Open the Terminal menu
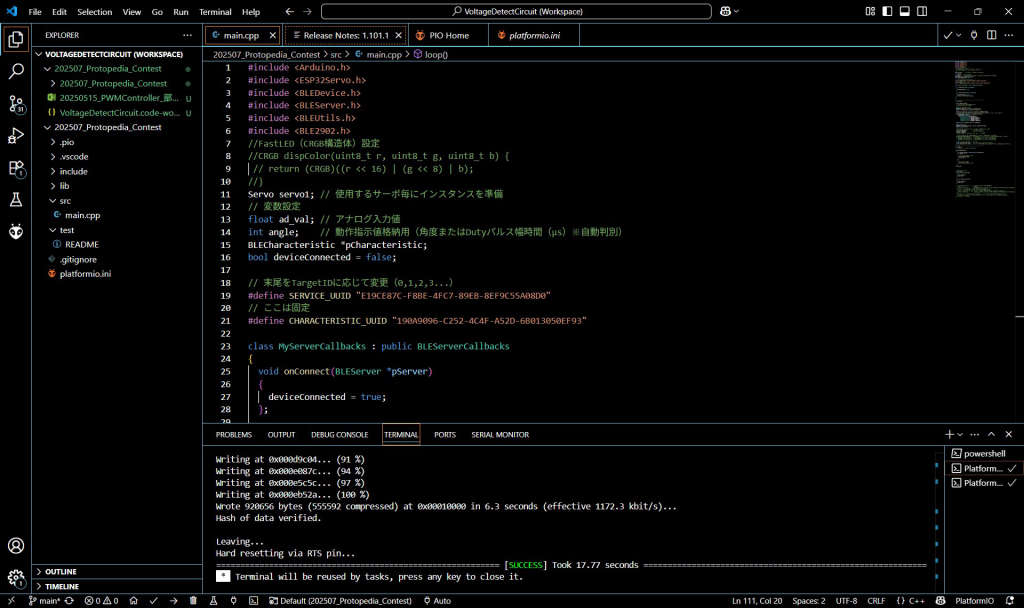Image resolution: width=1024 pixels, height=608 pixels. [216, 12]
